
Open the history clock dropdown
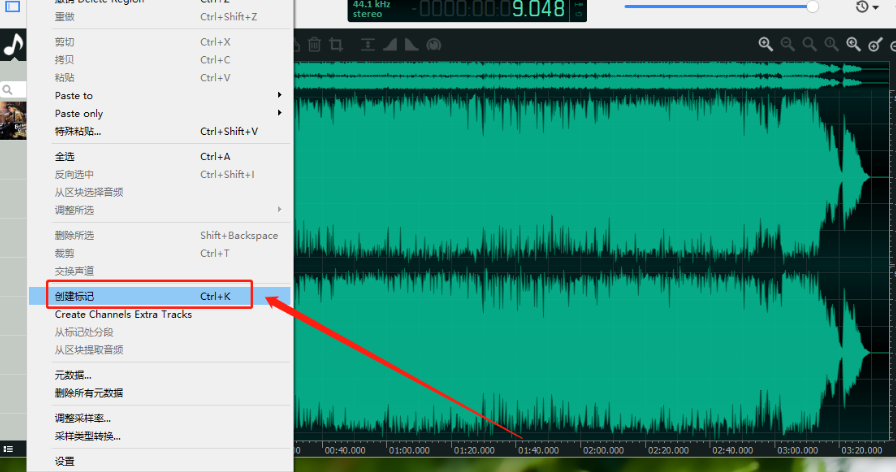point(867,7)
